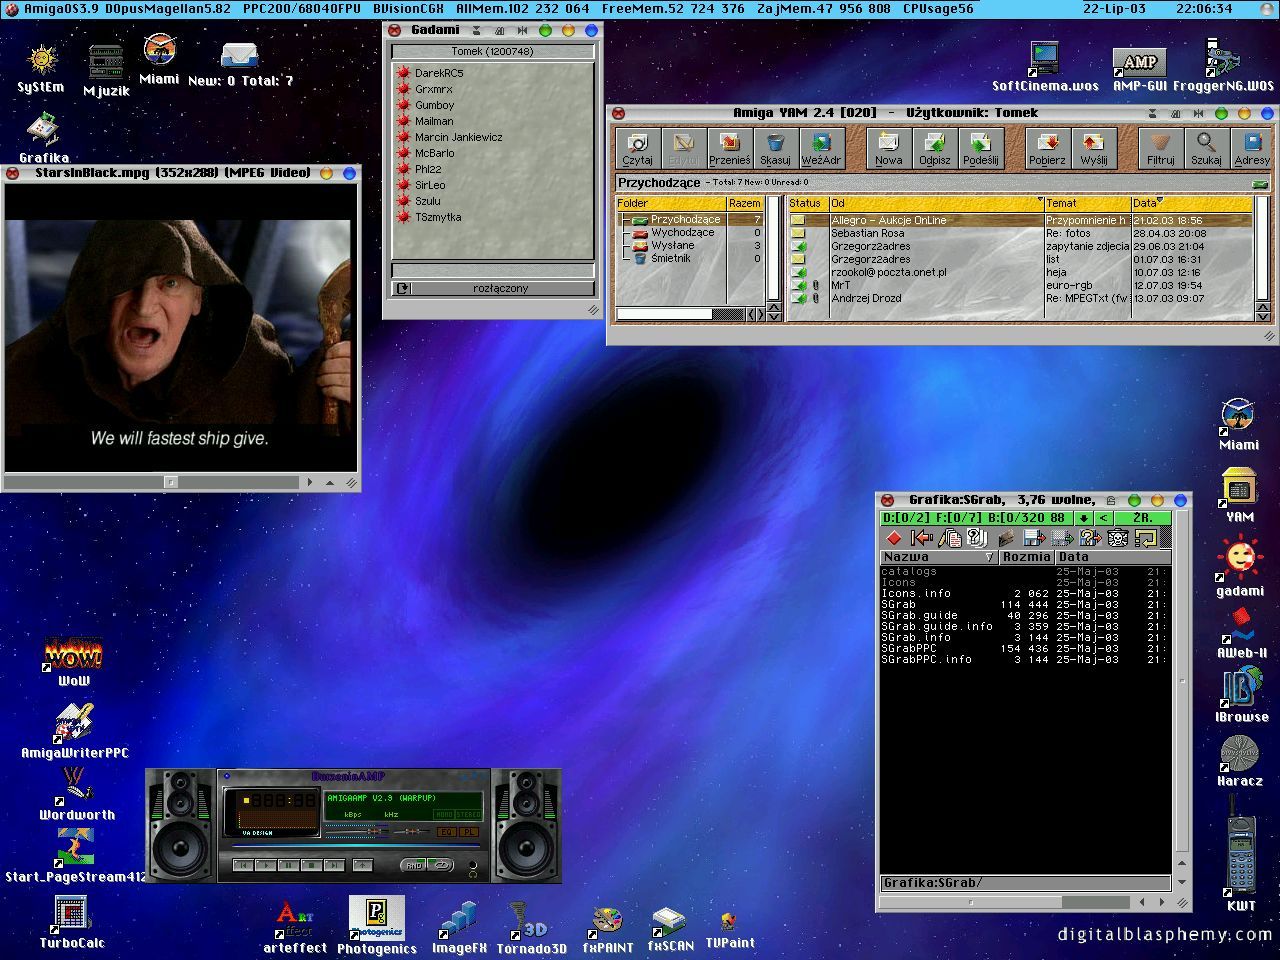Click the Odpisz (reply) icon in YAM

point(935,148)
